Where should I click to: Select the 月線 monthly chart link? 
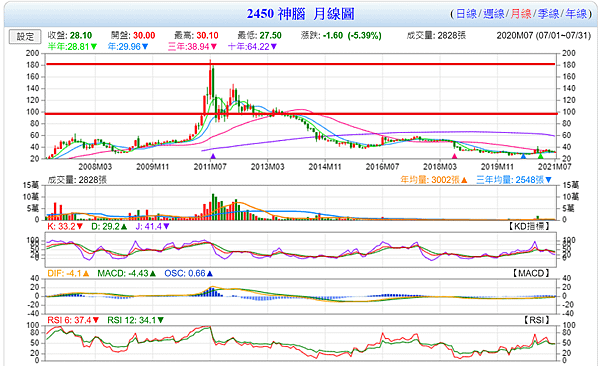521,14
